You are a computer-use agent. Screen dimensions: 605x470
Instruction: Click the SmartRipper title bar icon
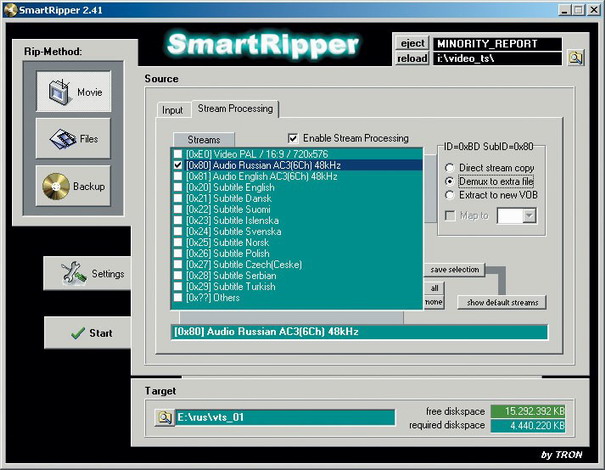click(9, 9)
